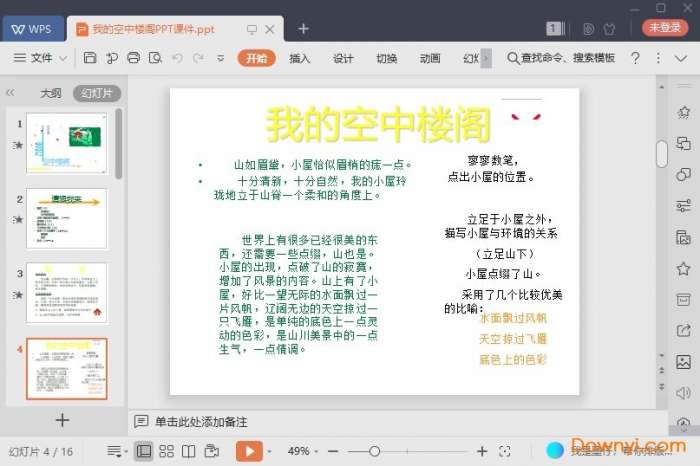Click the 查找命令、搜索模板 search box
This screenshot has width=700, height=466.
click(562, 58)
